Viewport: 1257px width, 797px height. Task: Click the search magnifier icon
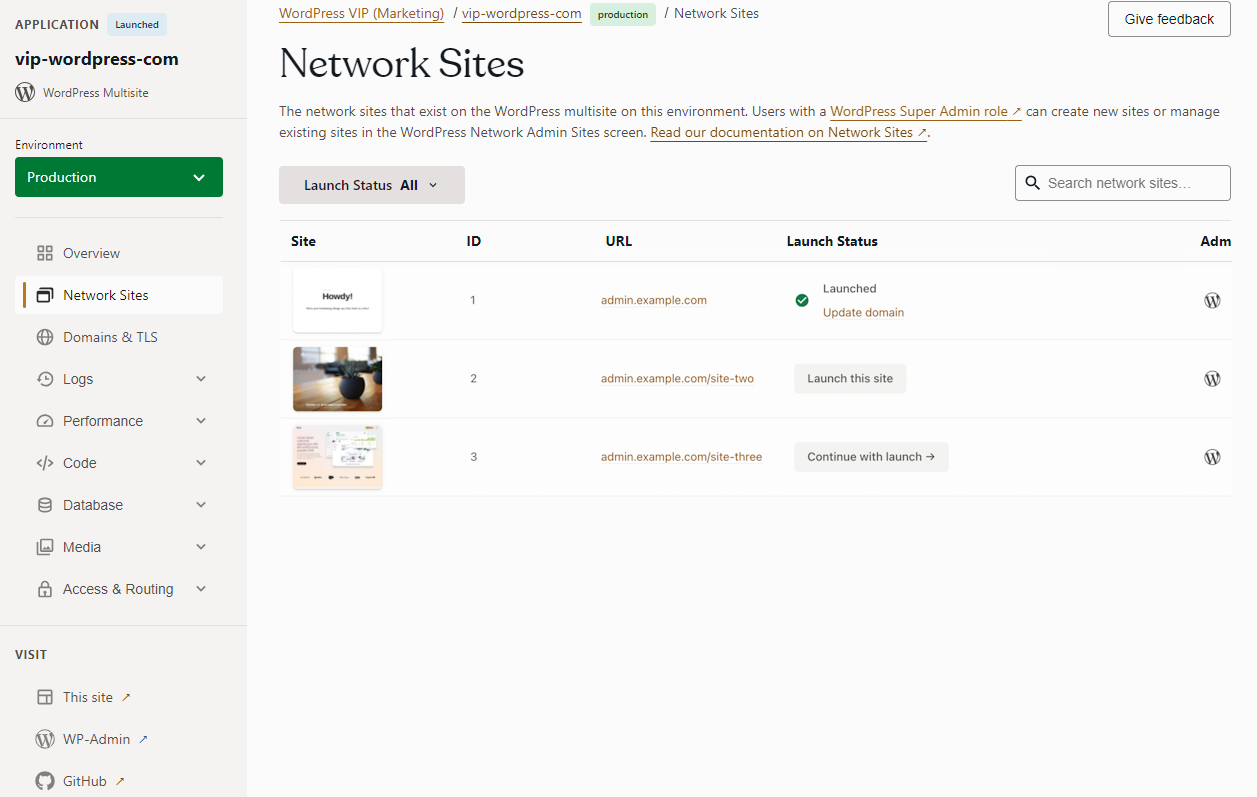(x=1033, y=183)
